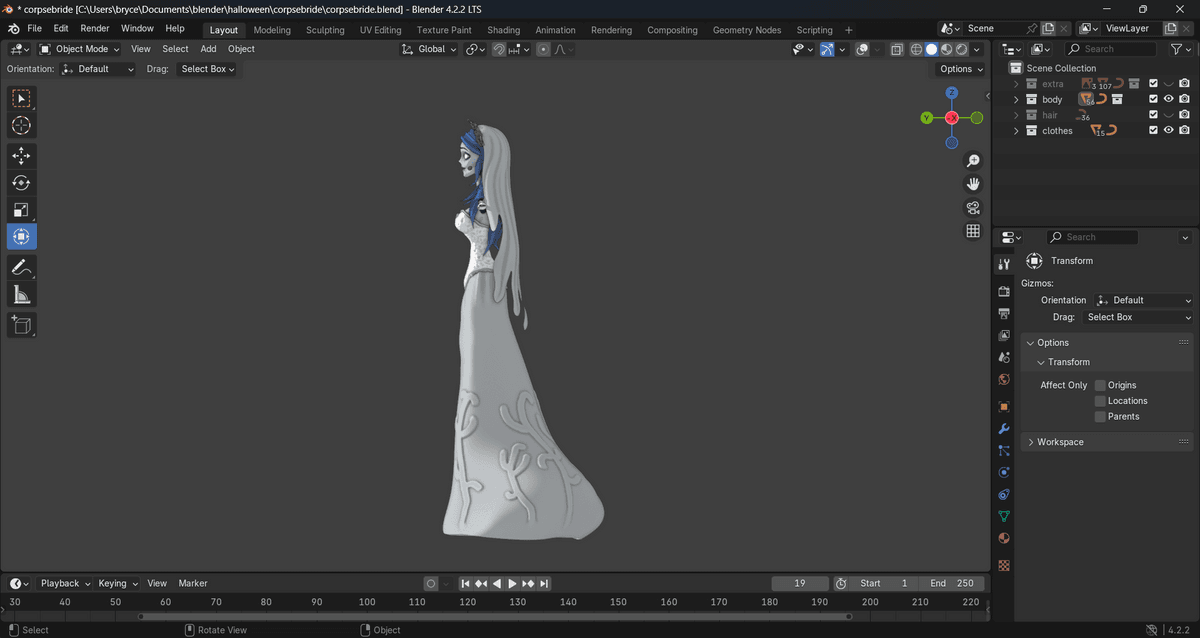Select the Cursor tool in the left toolbar
Viewport: 1200px width, 638px height.
coord(21,126)
